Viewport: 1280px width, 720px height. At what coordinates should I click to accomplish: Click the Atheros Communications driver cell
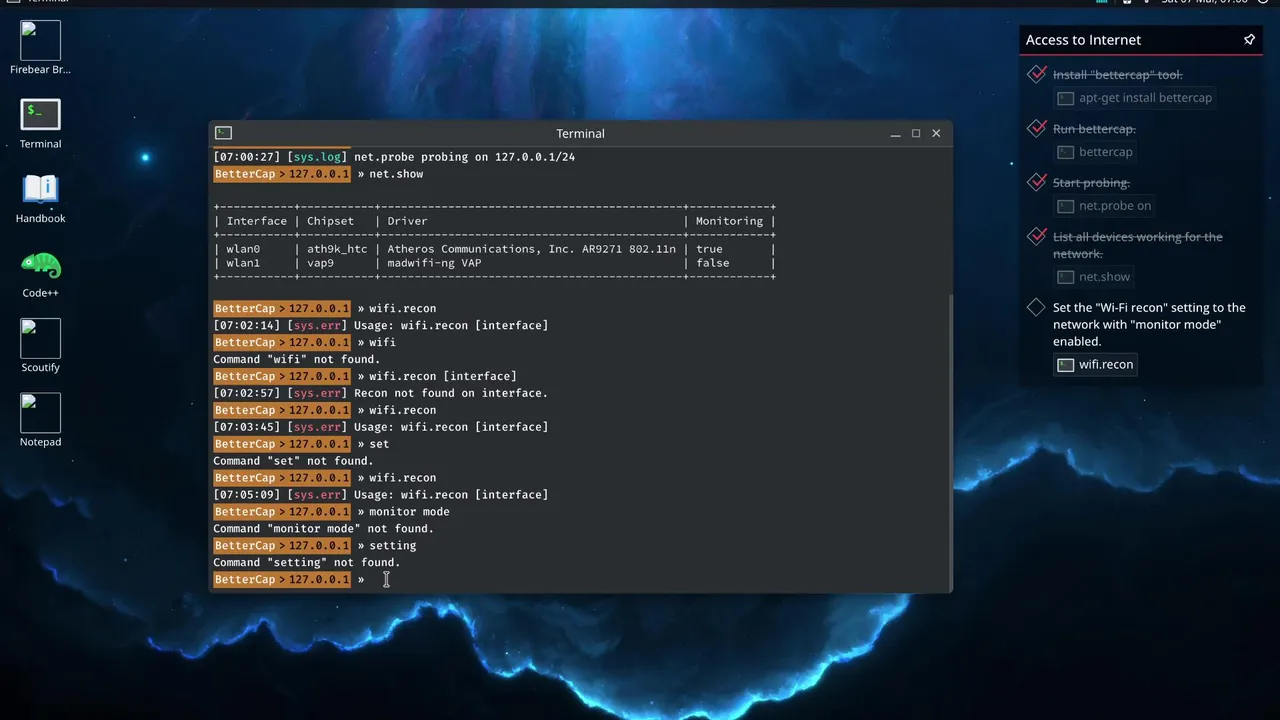pos(532,249)
